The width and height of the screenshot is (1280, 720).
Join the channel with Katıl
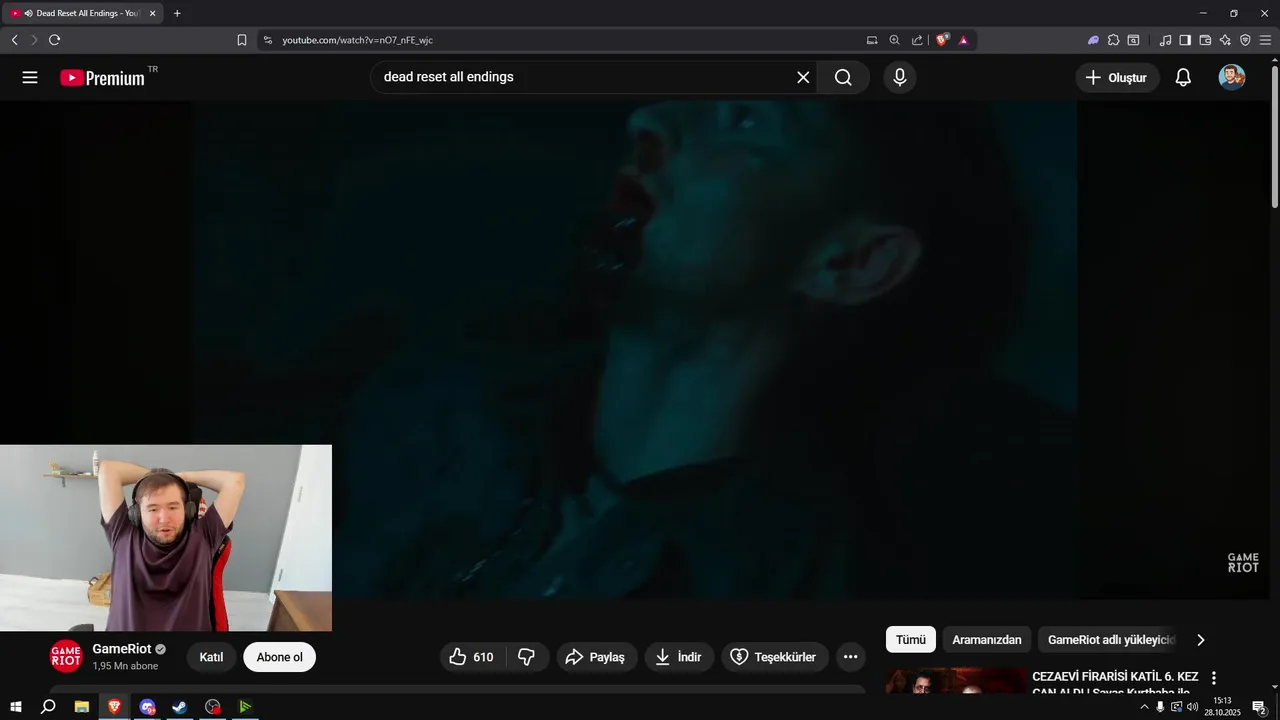pos(211,657)
